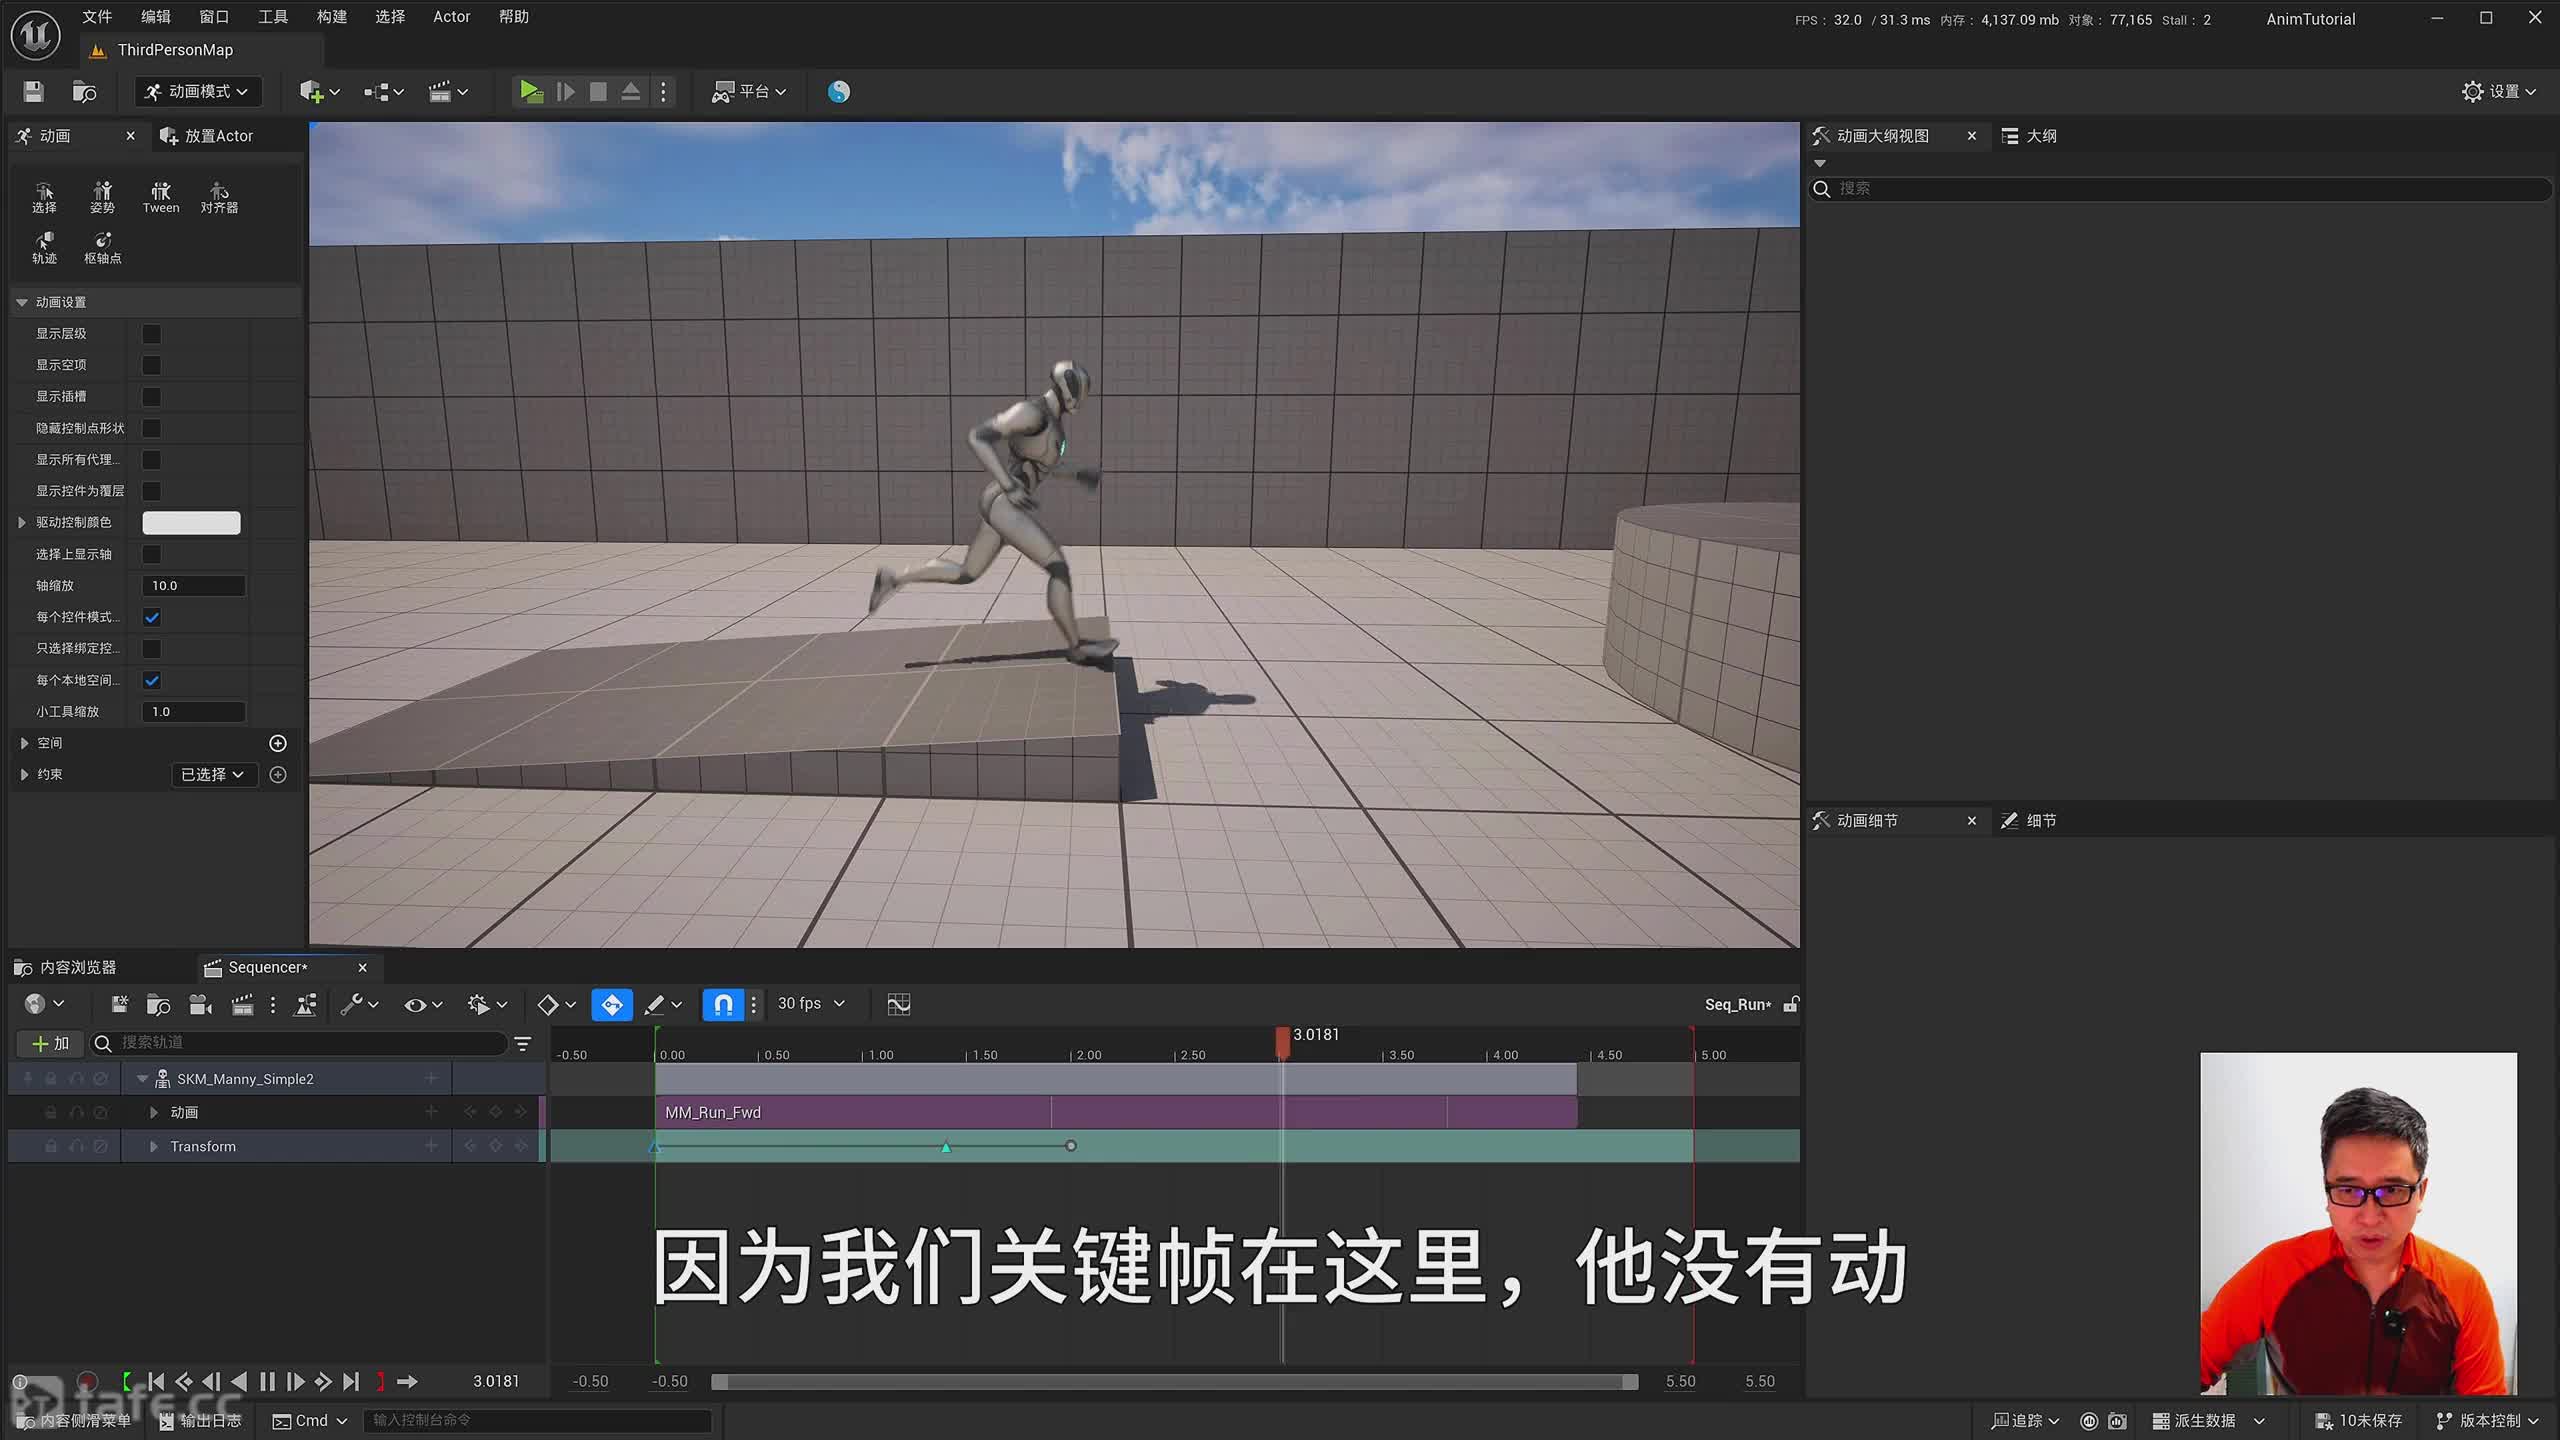
Task: Pause Sequencer playback
Action: tap(267, 1381)
